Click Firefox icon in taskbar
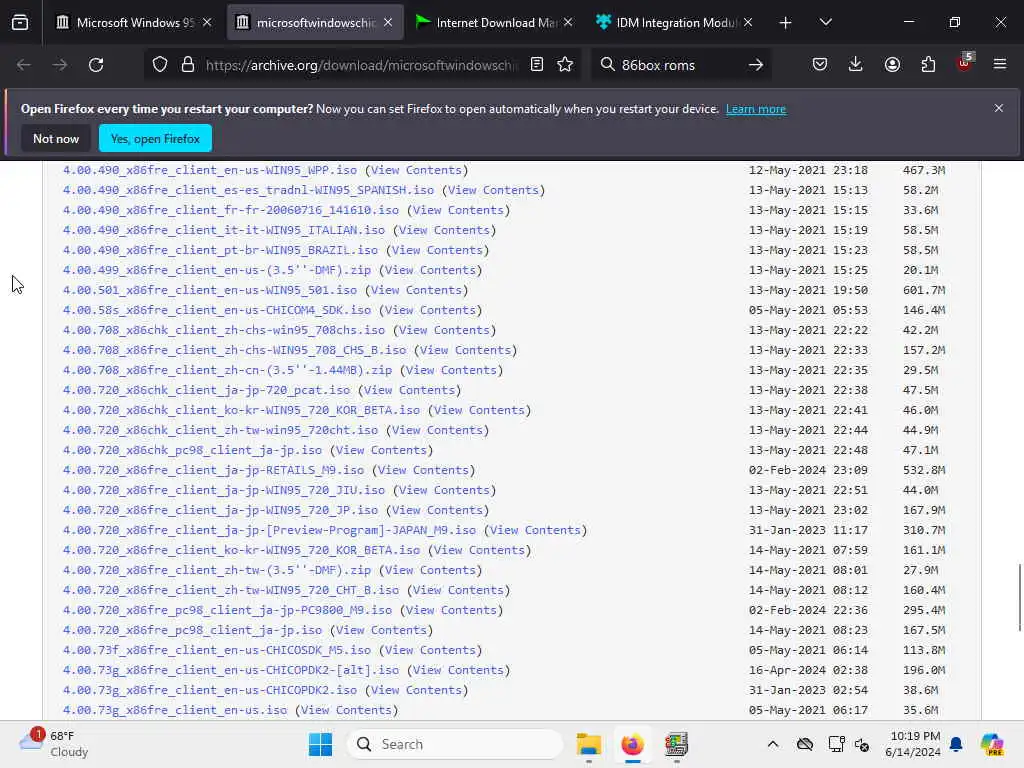This screenshot has width=1024, height=768. point(632,744)
